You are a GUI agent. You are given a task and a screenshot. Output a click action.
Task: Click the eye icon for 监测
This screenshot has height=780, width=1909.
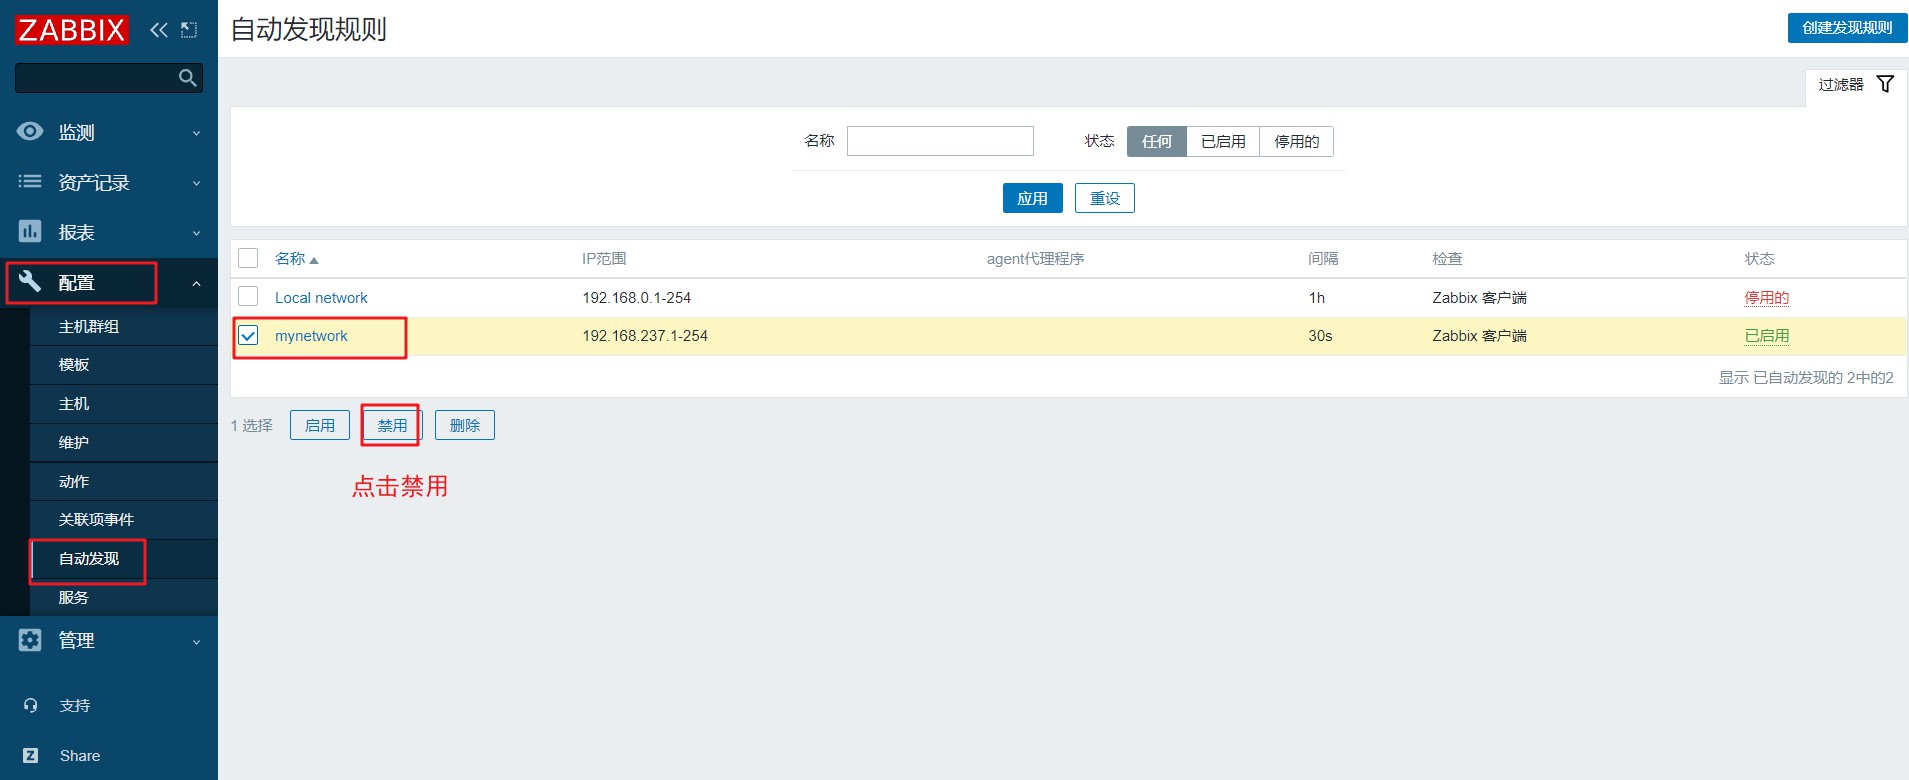tap(30, 131)
